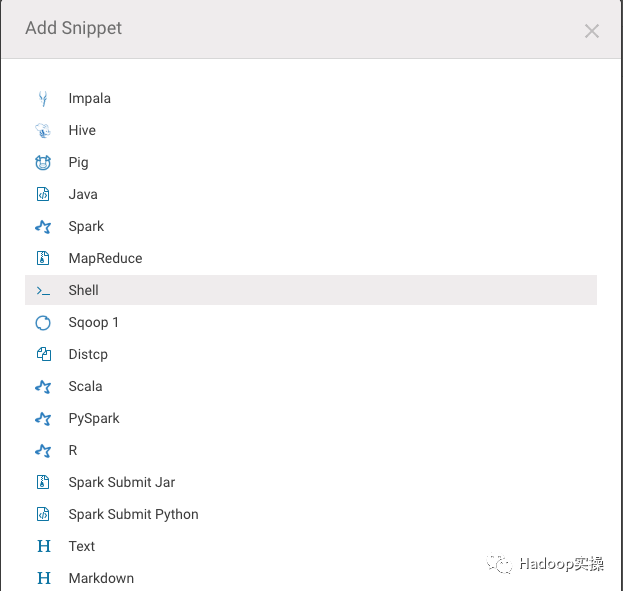Click the Impala snippet icon
Viewport: 623px width, 591px height.
click(x=43, y=98)
